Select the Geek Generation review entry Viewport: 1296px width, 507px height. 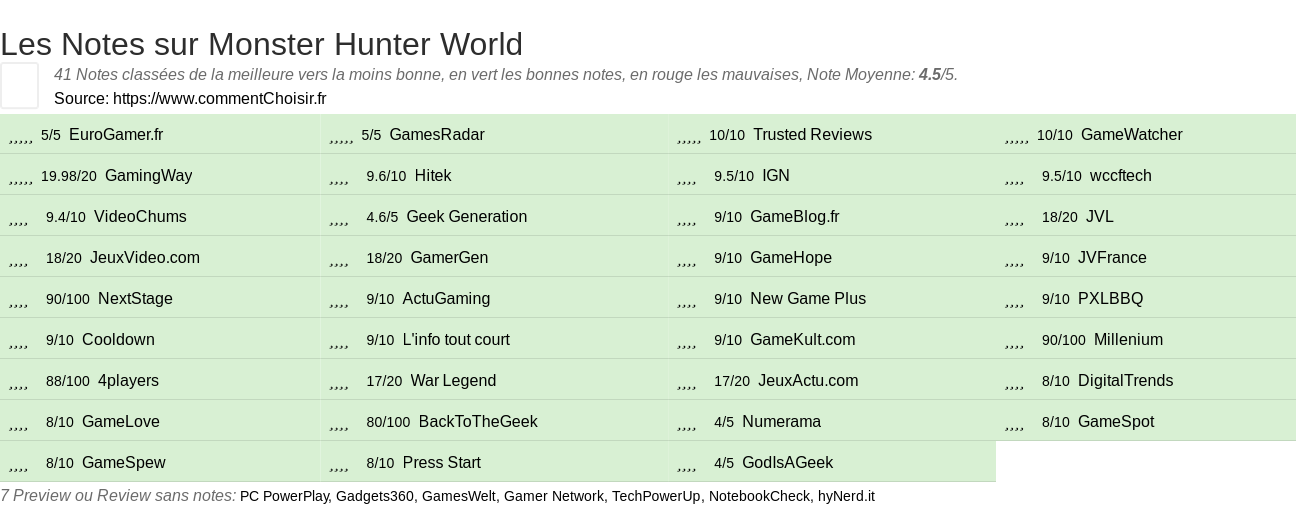coord(467,217)
